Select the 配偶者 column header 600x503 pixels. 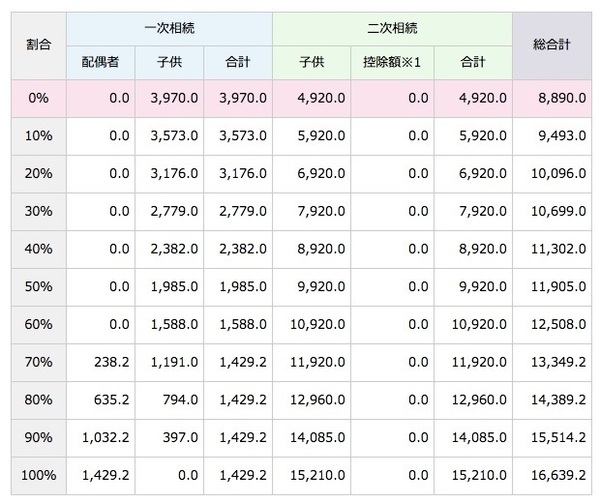(100, 63)
